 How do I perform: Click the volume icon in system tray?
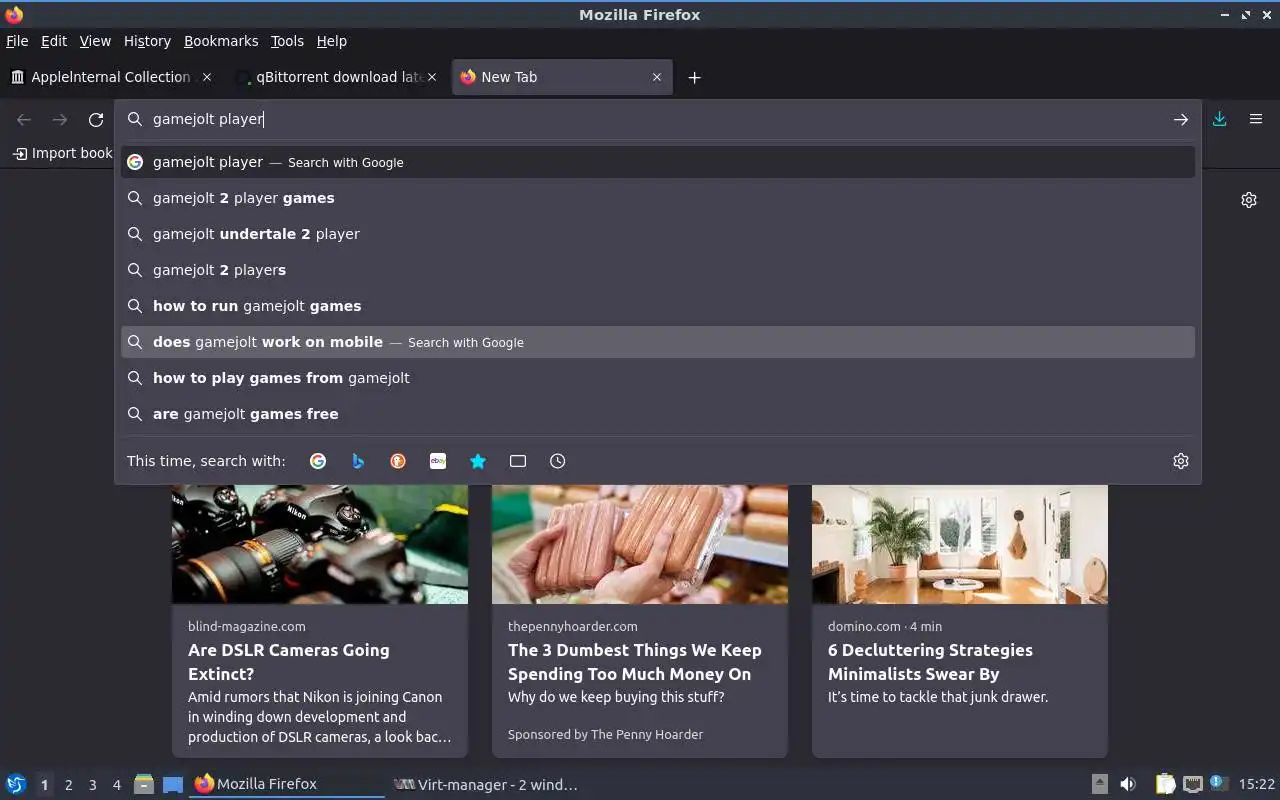(1128, 784)
